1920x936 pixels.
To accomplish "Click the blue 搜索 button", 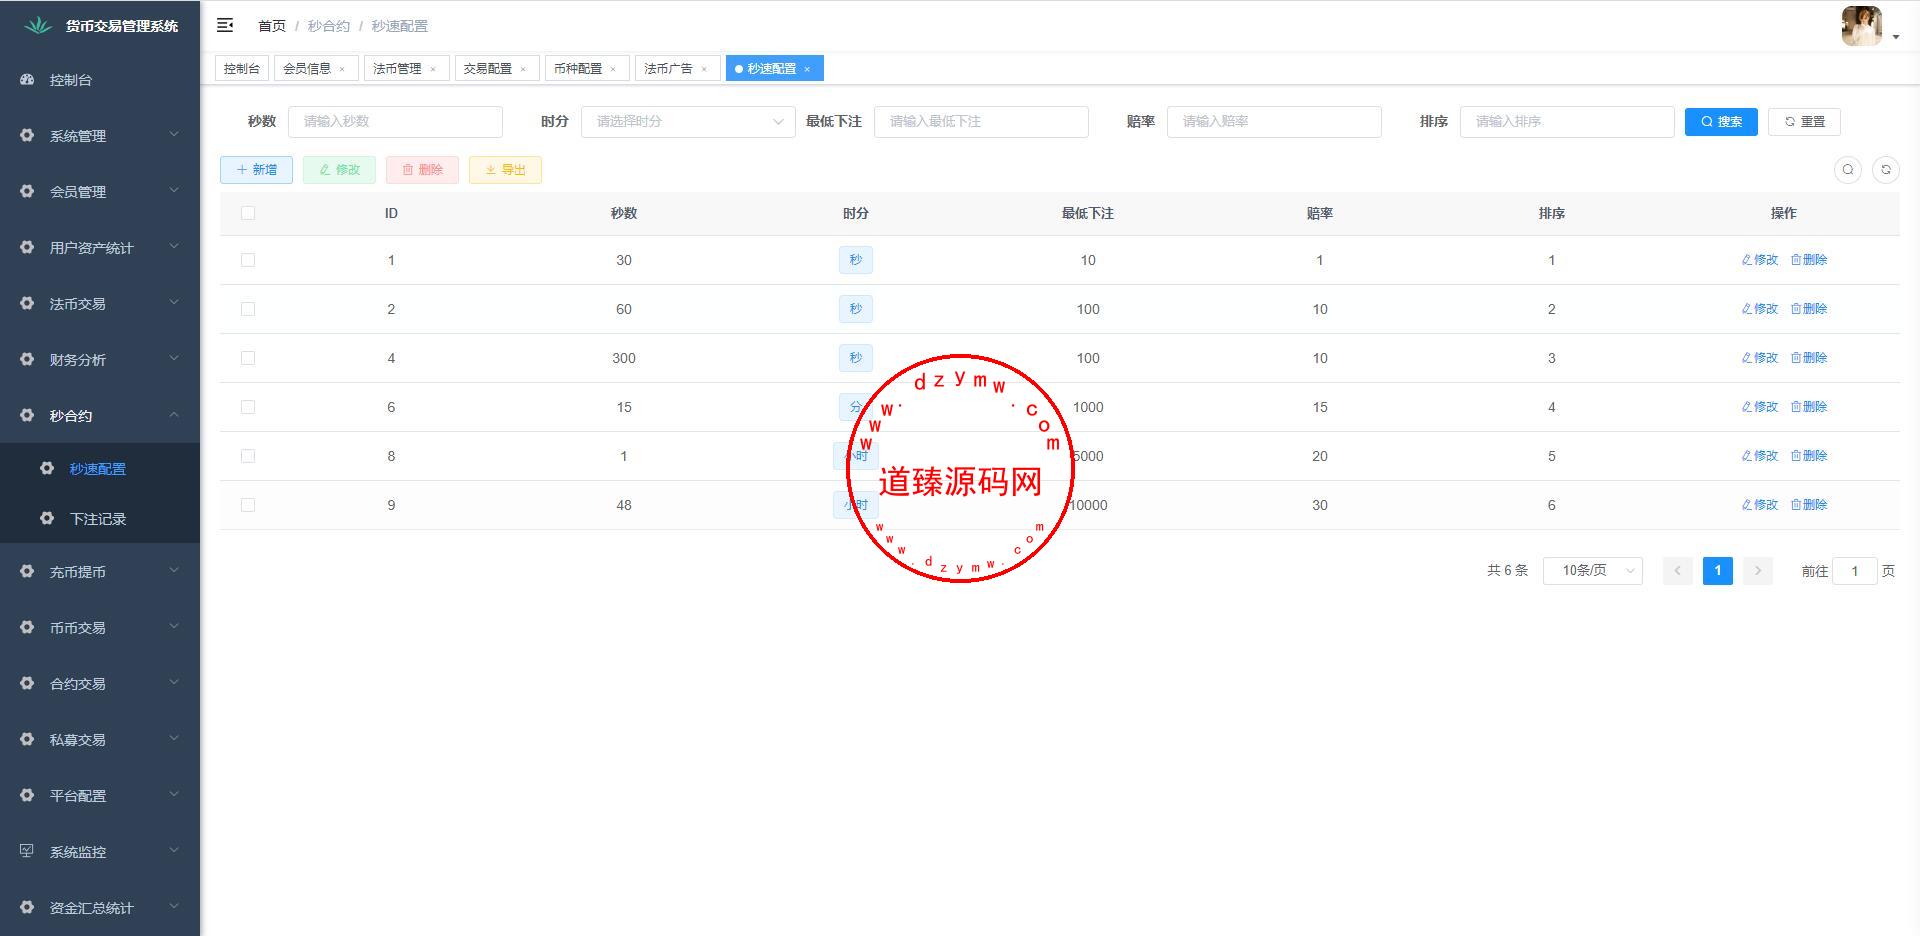I will point(1721,121).
